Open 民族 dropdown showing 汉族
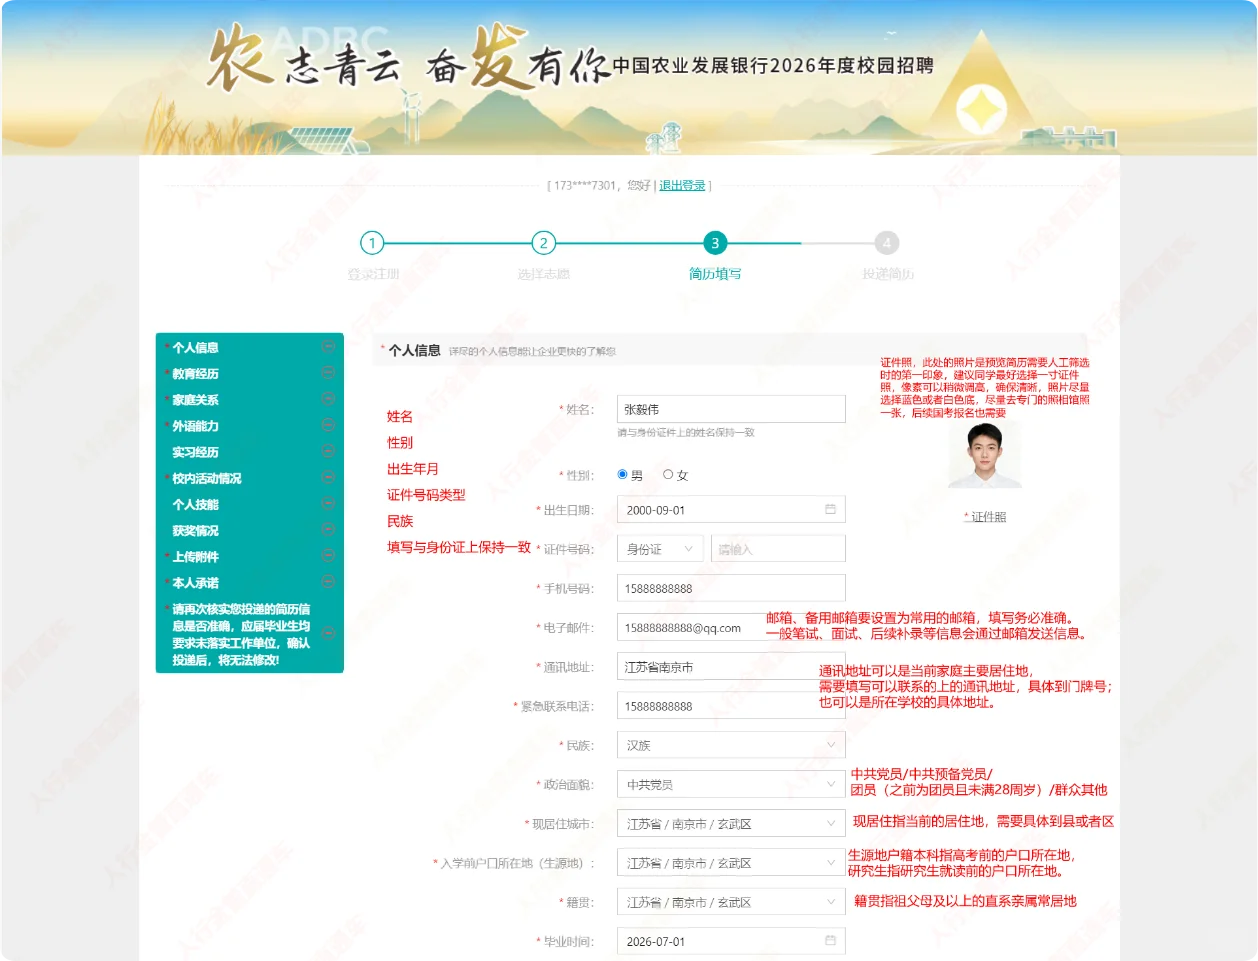The height and width of the screenshot is (961, 1258). 731,745
